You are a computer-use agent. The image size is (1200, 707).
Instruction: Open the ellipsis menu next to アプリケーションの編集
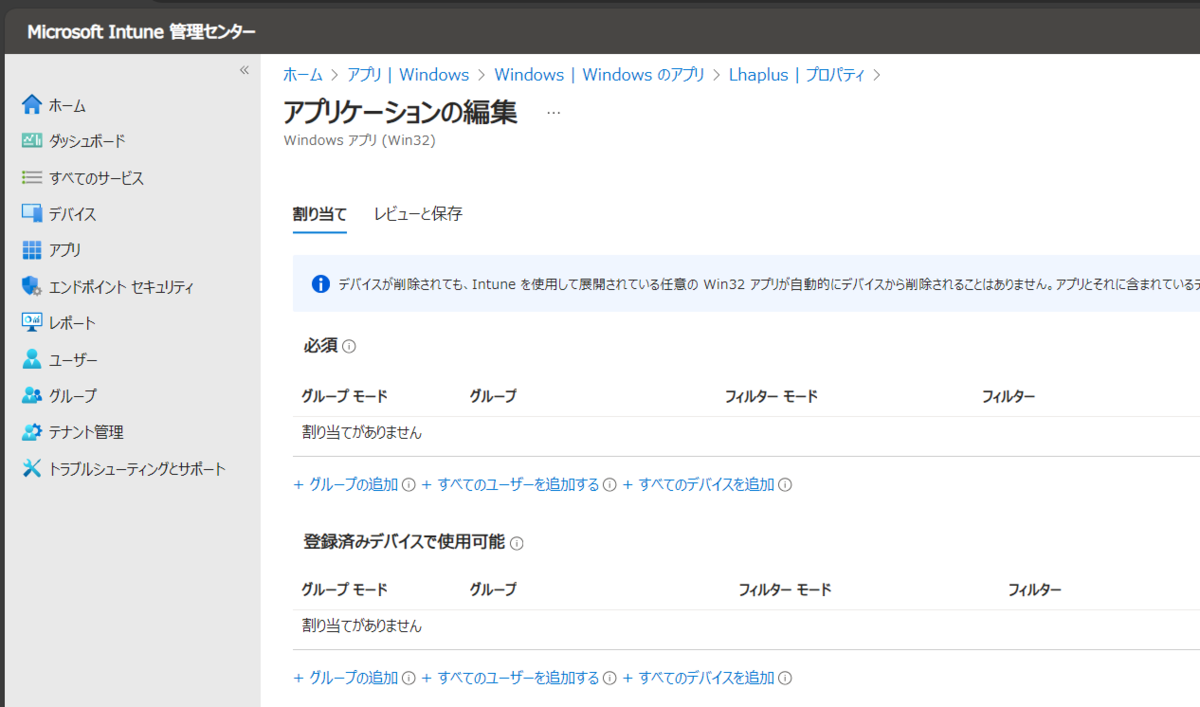554,113
